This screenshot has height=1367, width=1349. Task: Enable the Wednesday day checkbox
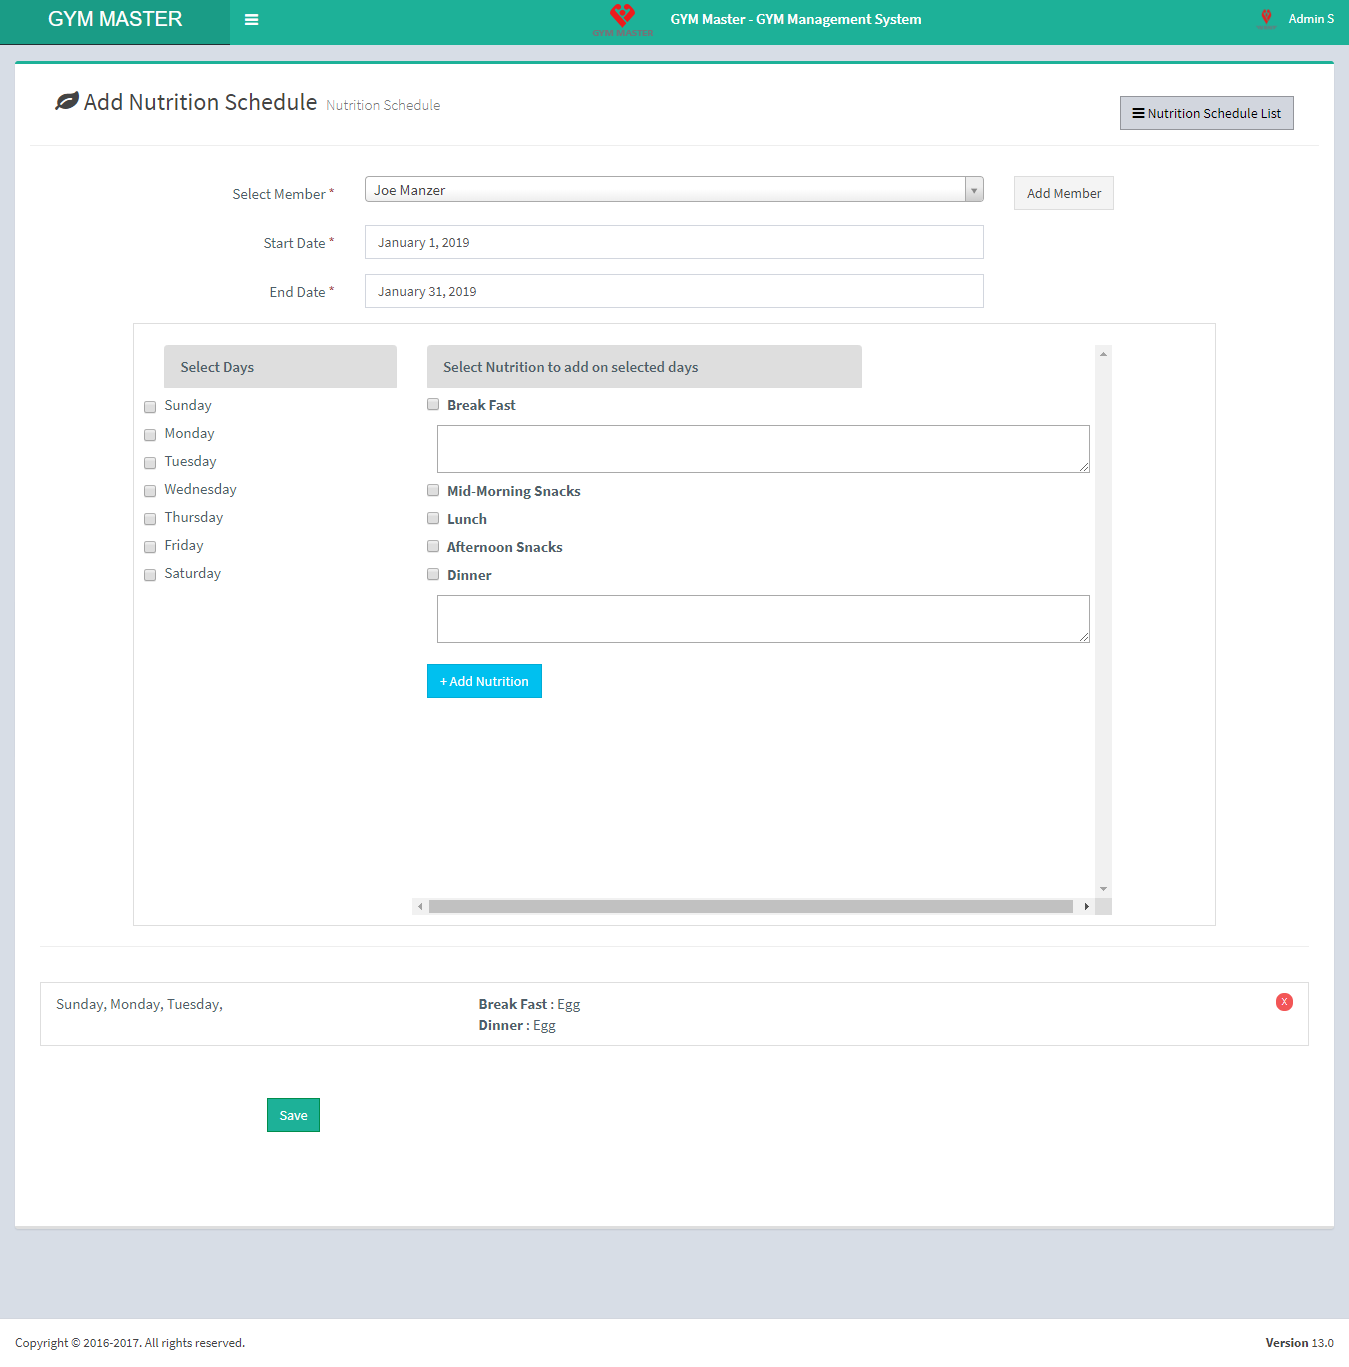[150, 491]
